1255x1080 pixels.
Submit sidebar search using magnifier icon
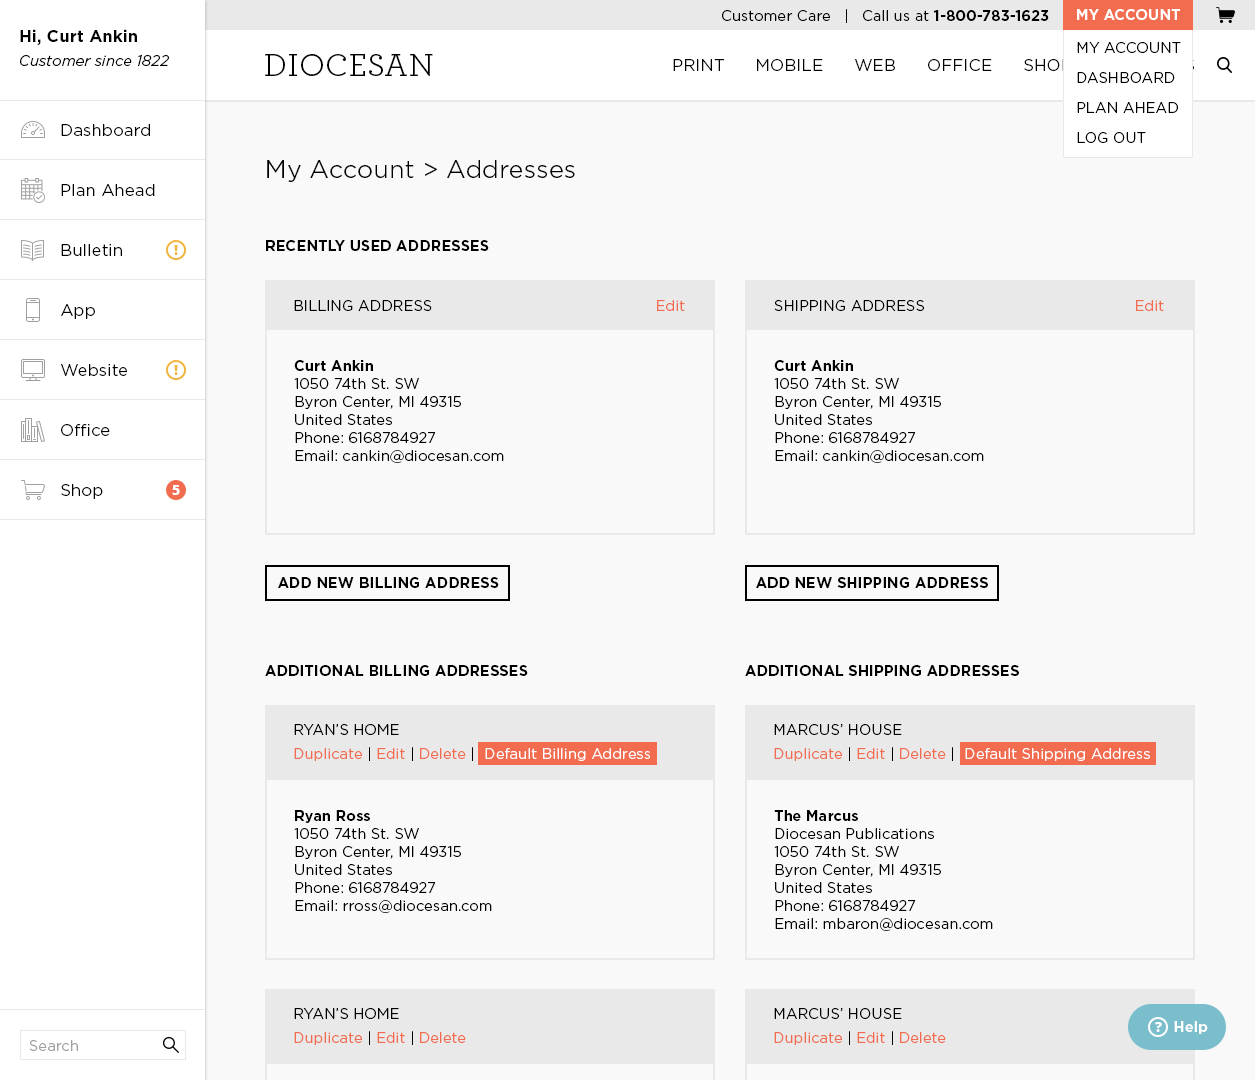171,1045
